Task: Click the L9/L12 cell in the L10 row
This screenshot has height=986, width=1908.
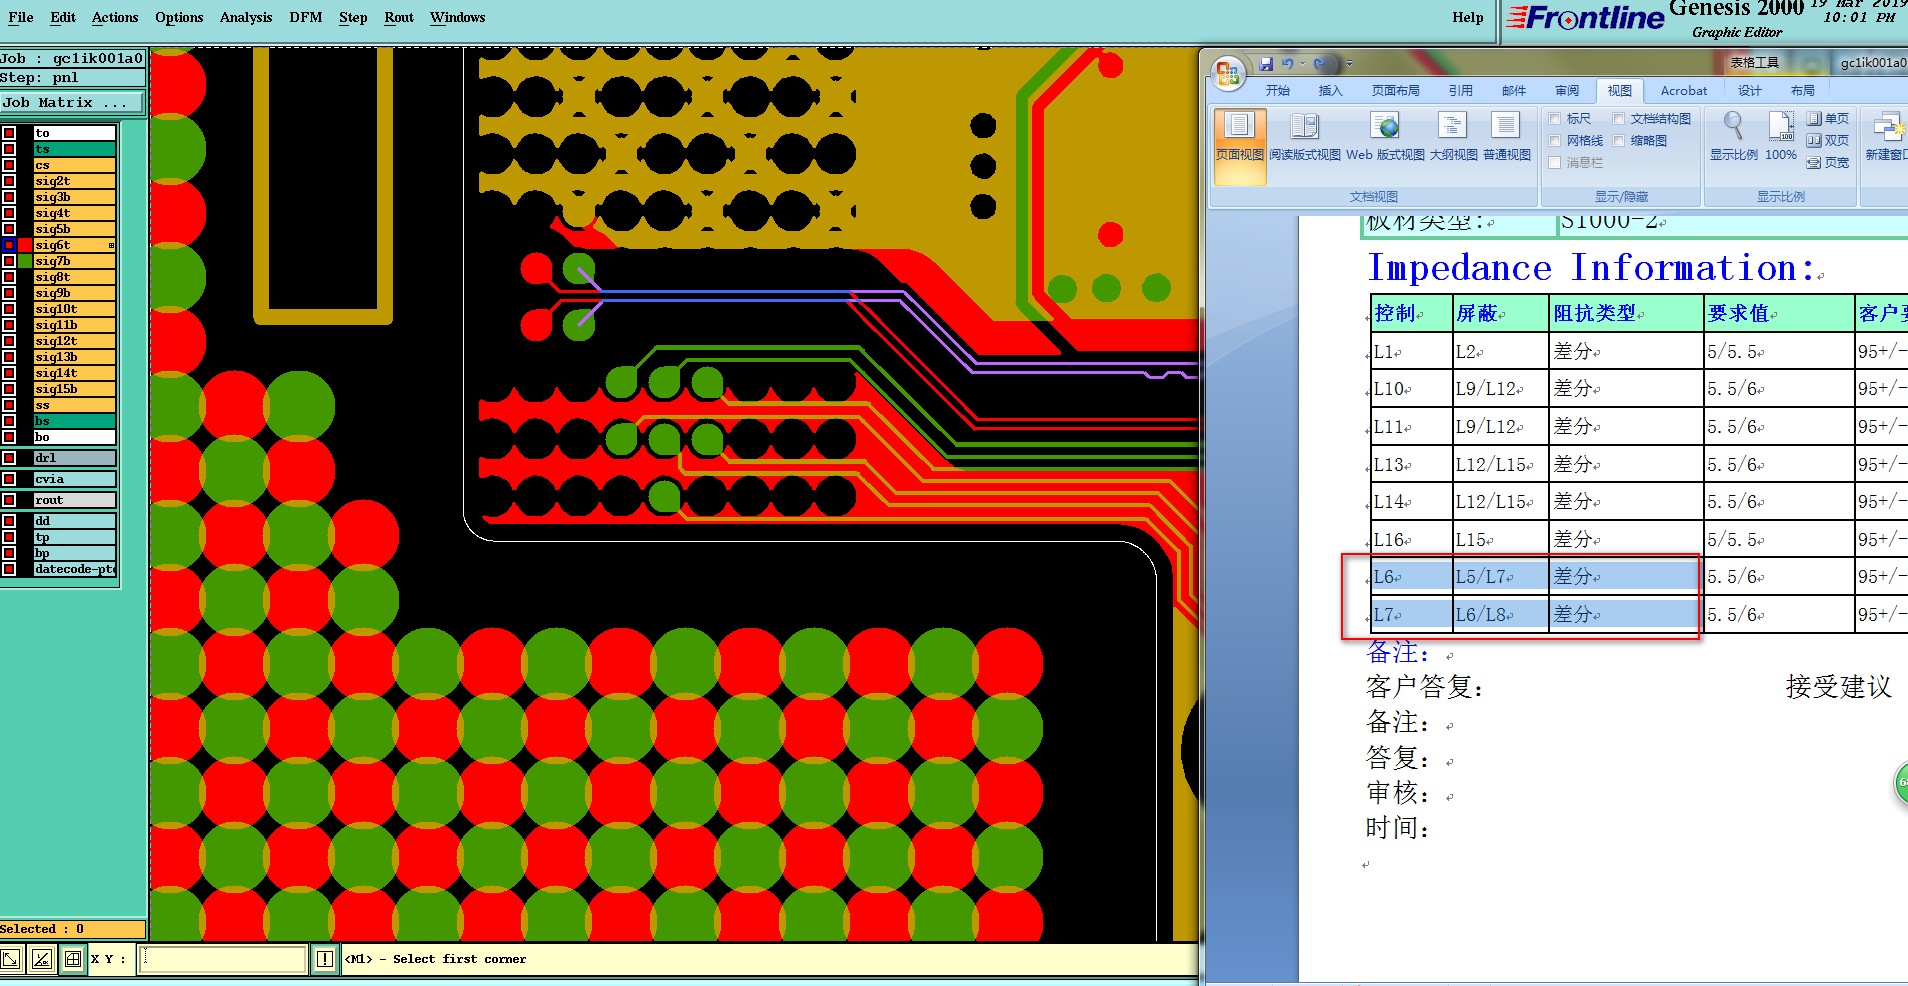Action: point(1500,389)
